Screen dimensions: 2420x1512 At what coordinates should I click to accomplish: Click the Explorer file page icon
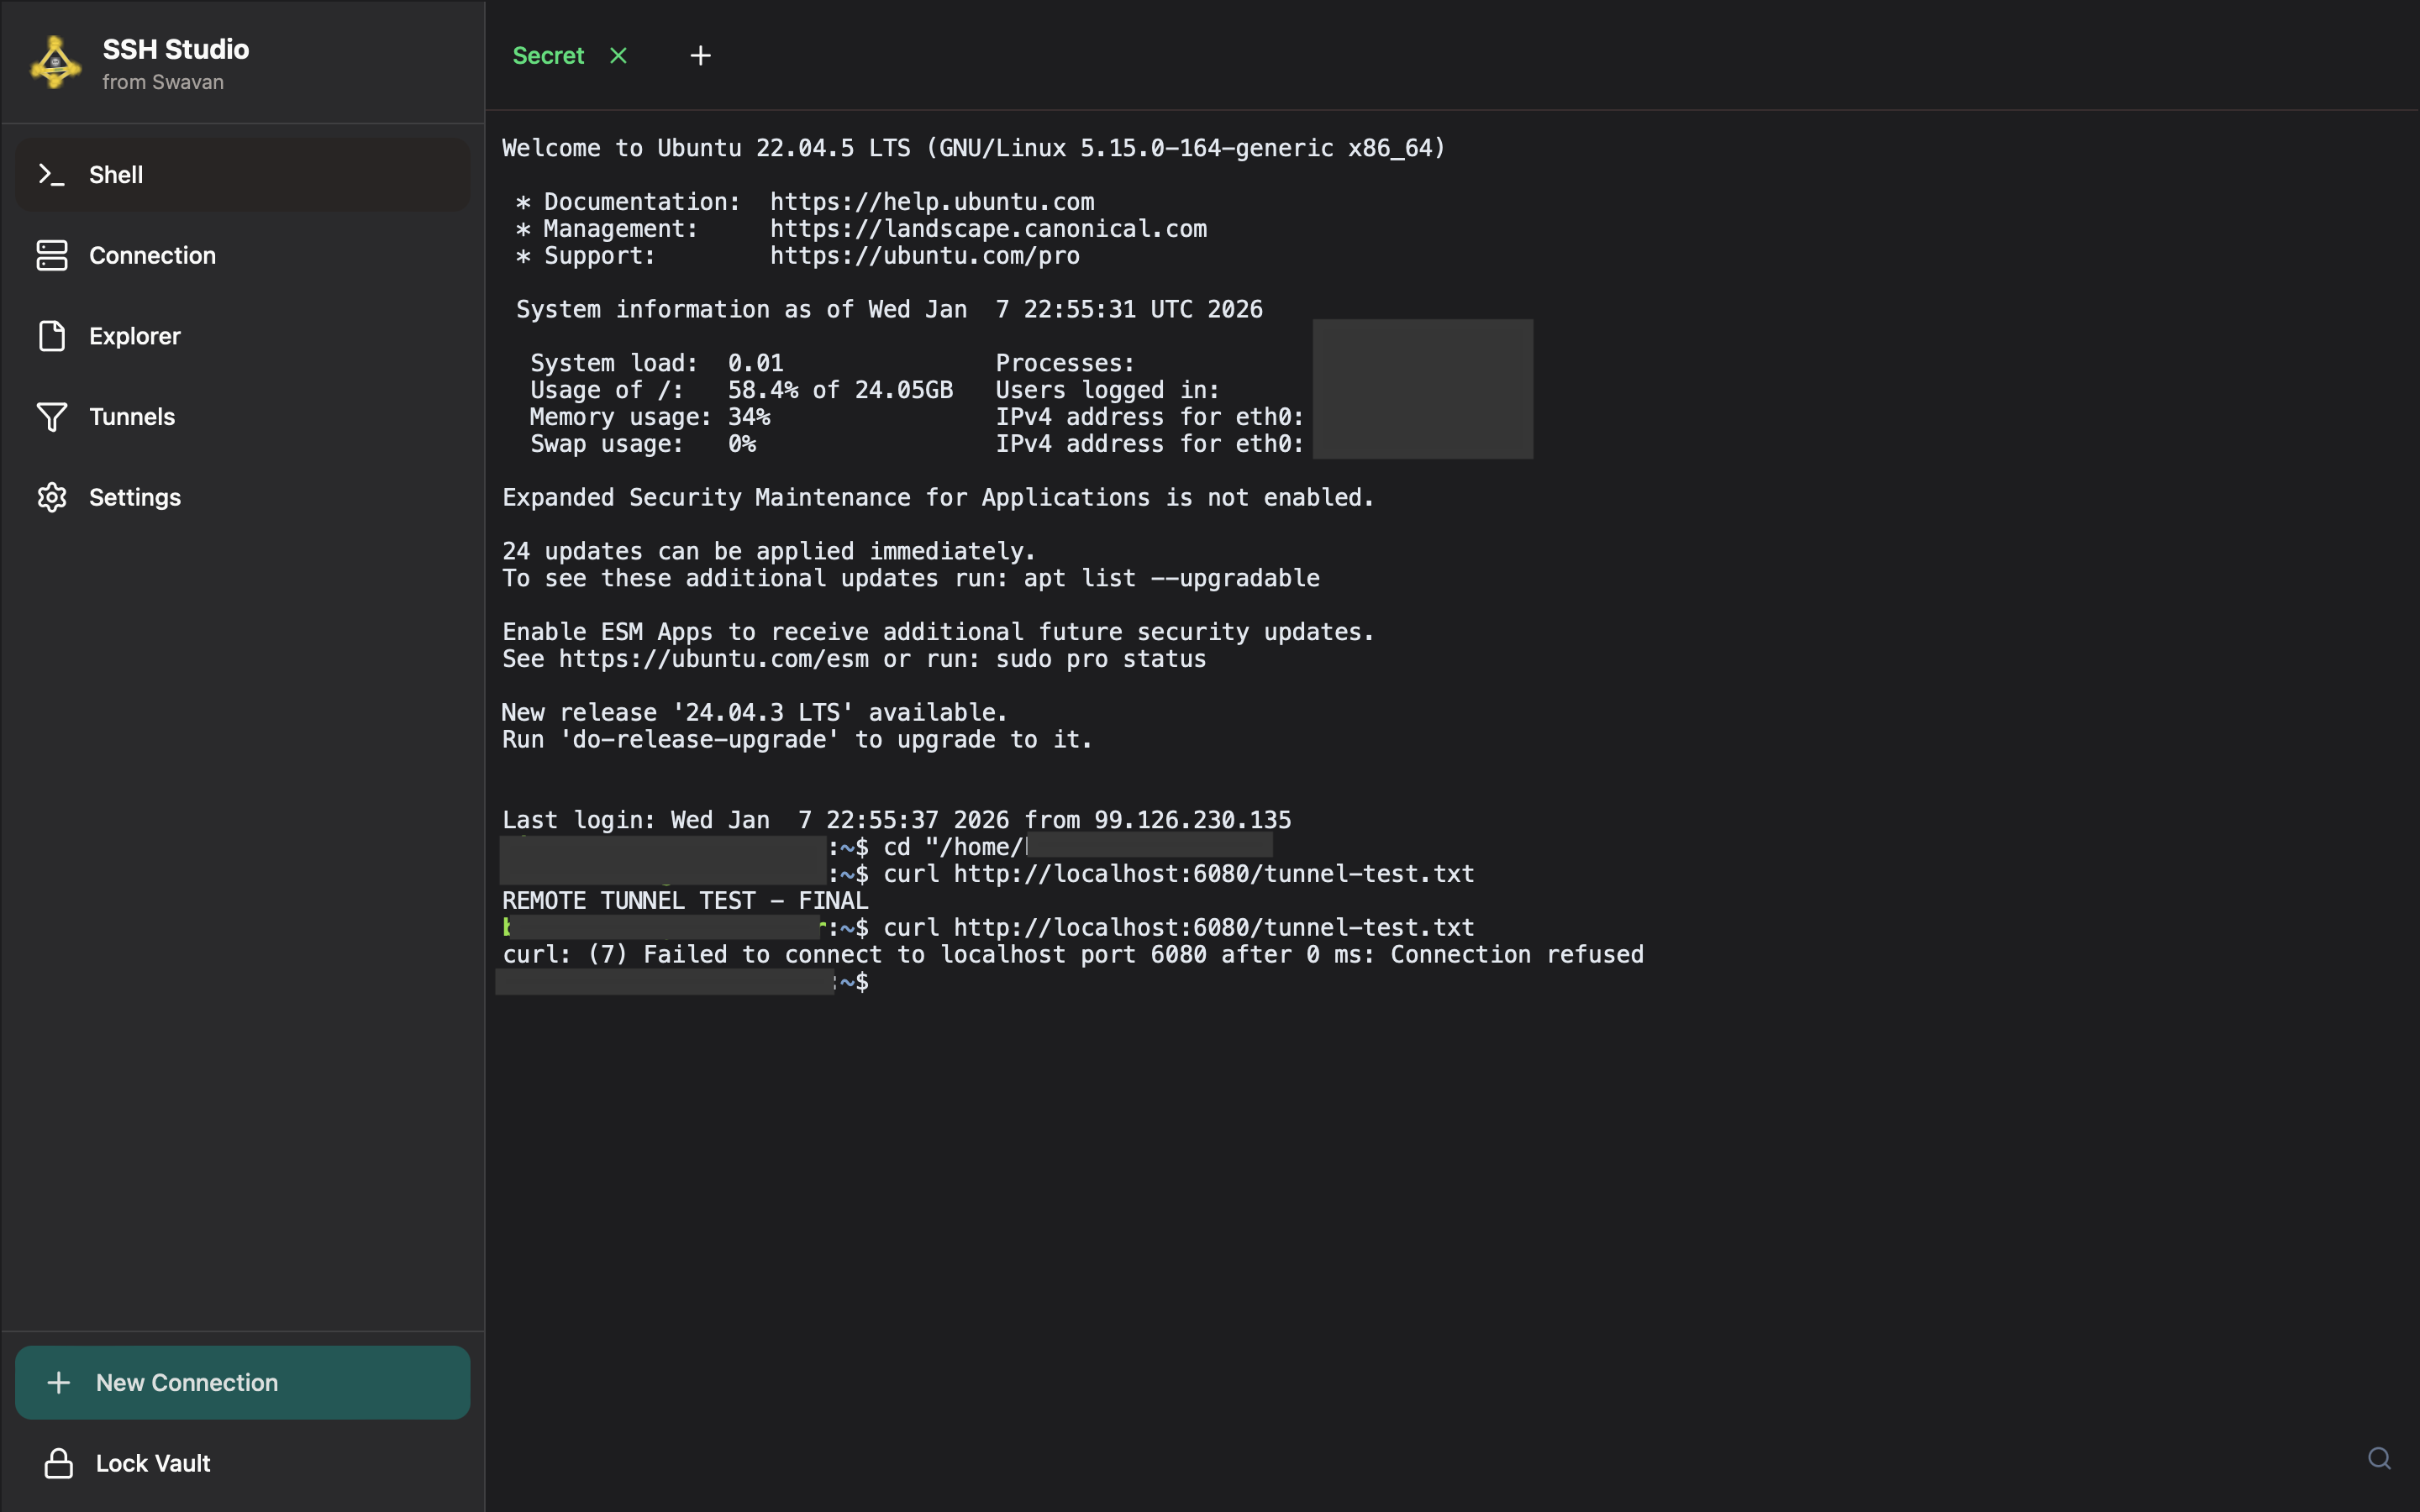52,336
